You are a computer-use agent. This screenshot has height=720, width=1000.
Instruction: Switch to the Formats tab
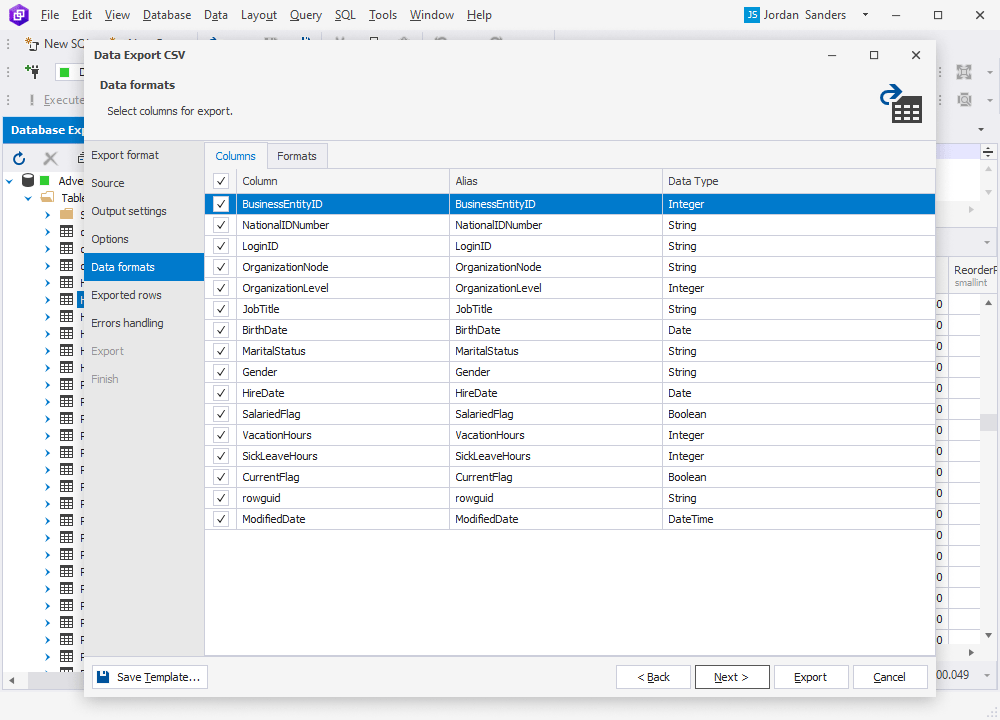click(296, 155)
